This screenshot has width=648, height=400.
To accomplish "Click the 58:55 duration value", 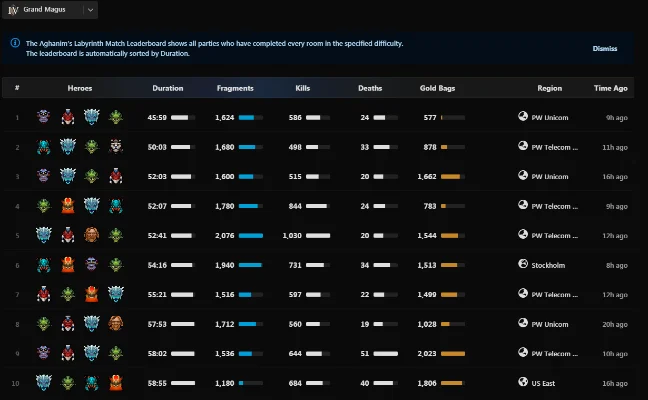I will 157,383.
